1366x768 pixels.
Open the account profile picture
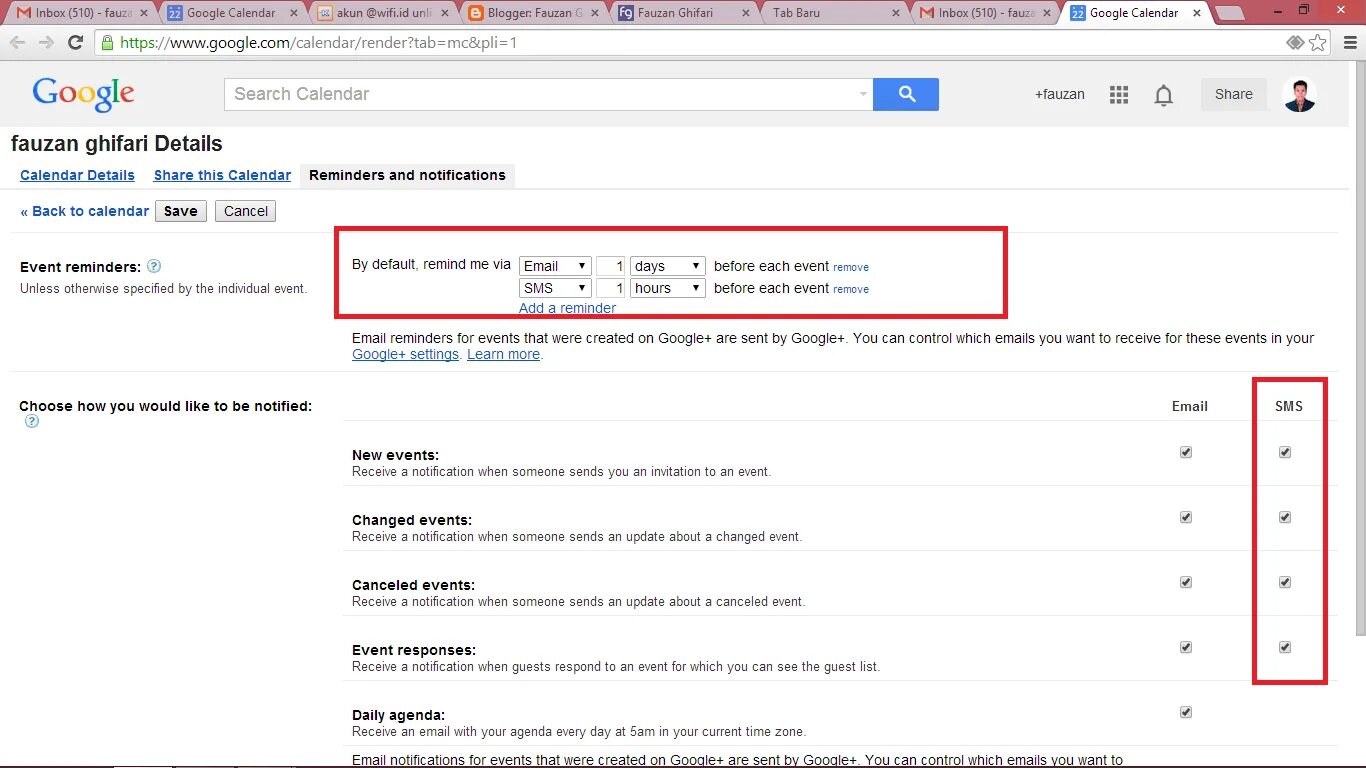(1299, 94)
